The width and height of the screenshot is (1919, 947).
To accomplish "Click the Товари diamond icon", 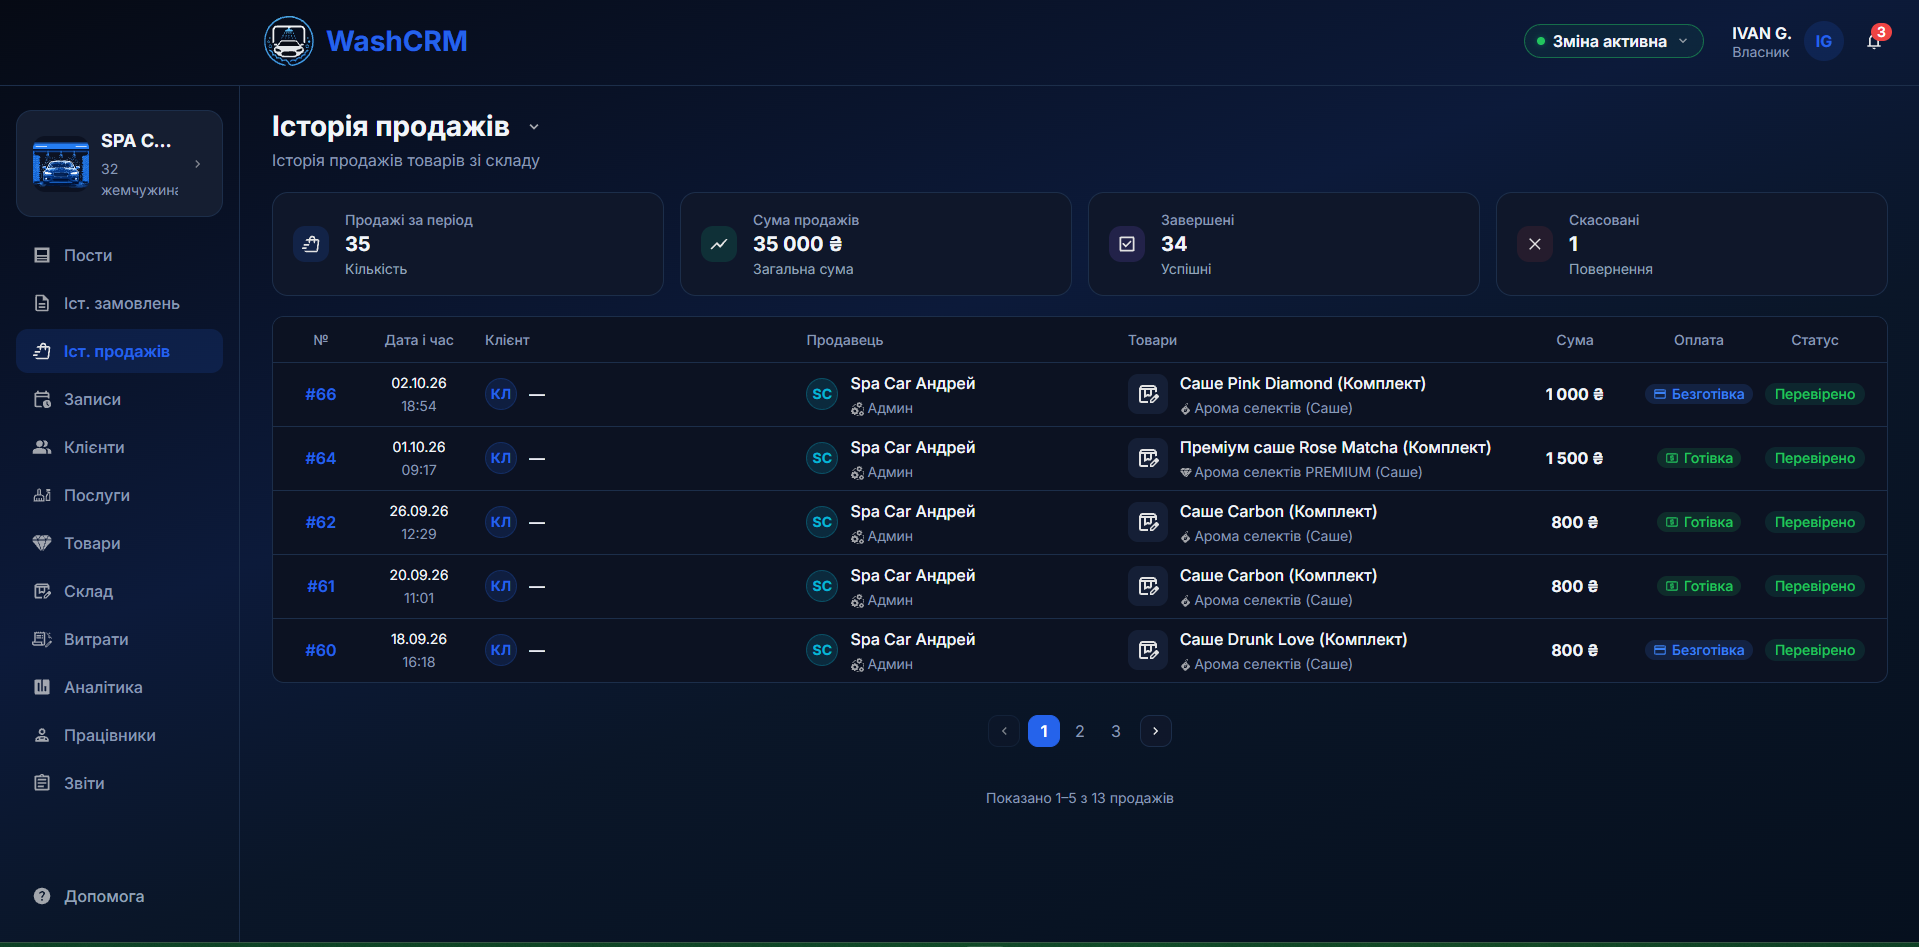I will (42, 543).
